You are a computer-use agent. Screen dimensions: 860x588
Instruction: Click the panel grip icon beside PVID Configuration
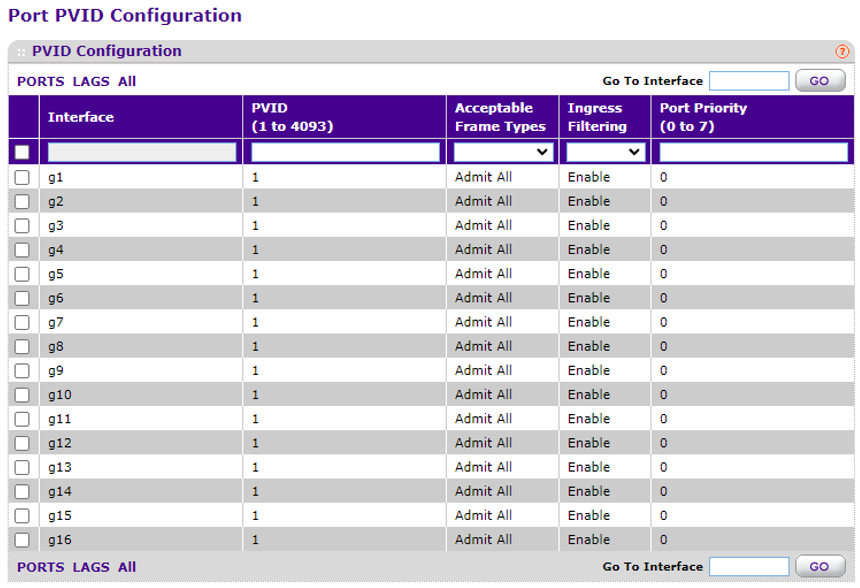click(x=21, y=51)
